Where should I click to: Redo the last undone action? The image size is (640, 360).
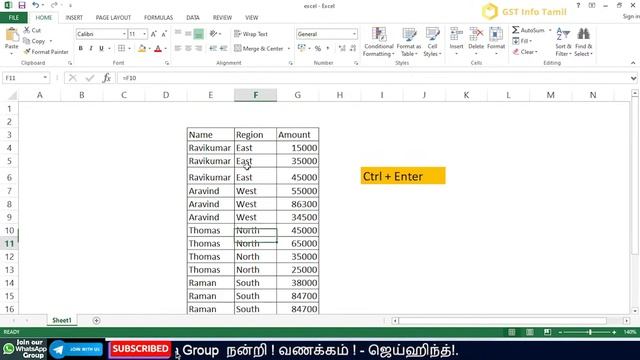tap(54, 5)
